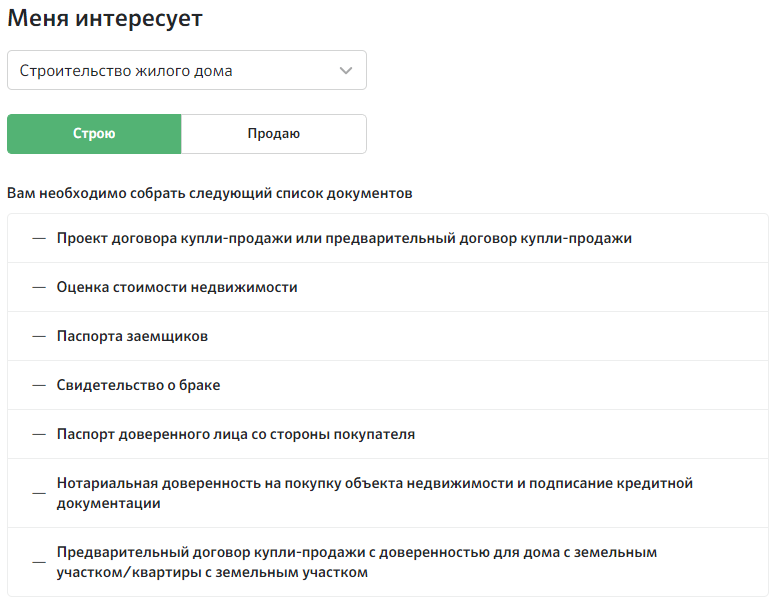Click the Меня интересует heading
This screenshot has width=779, height=613.
click(105, 18)
